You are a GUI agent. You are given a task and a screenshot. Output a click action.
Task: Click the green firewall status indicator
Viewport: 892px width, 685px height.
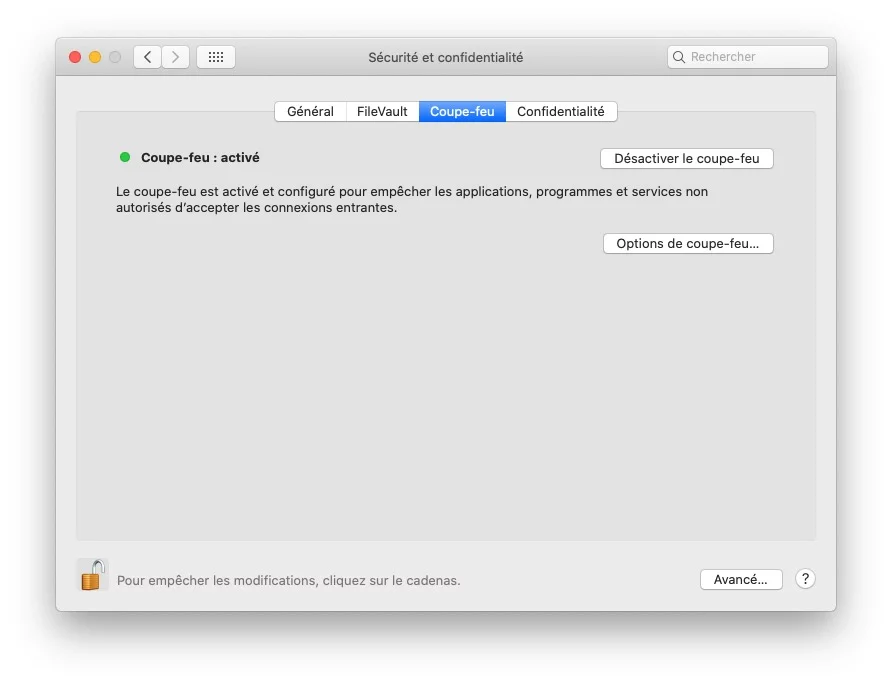click(x=125, y=157)
